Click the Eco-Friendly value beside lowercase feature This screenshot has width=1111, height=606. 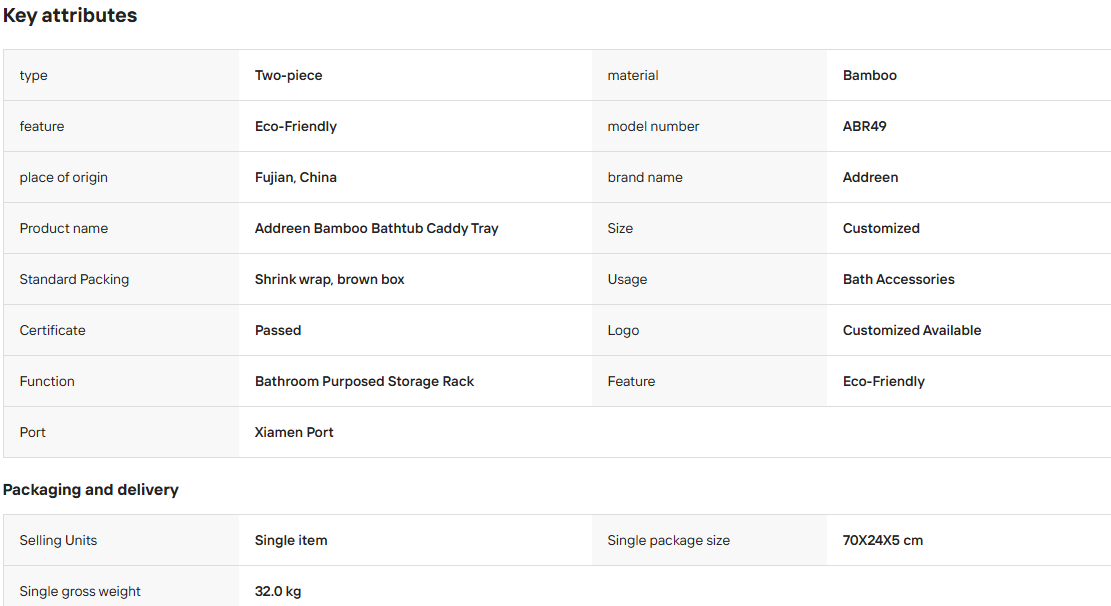295,126
